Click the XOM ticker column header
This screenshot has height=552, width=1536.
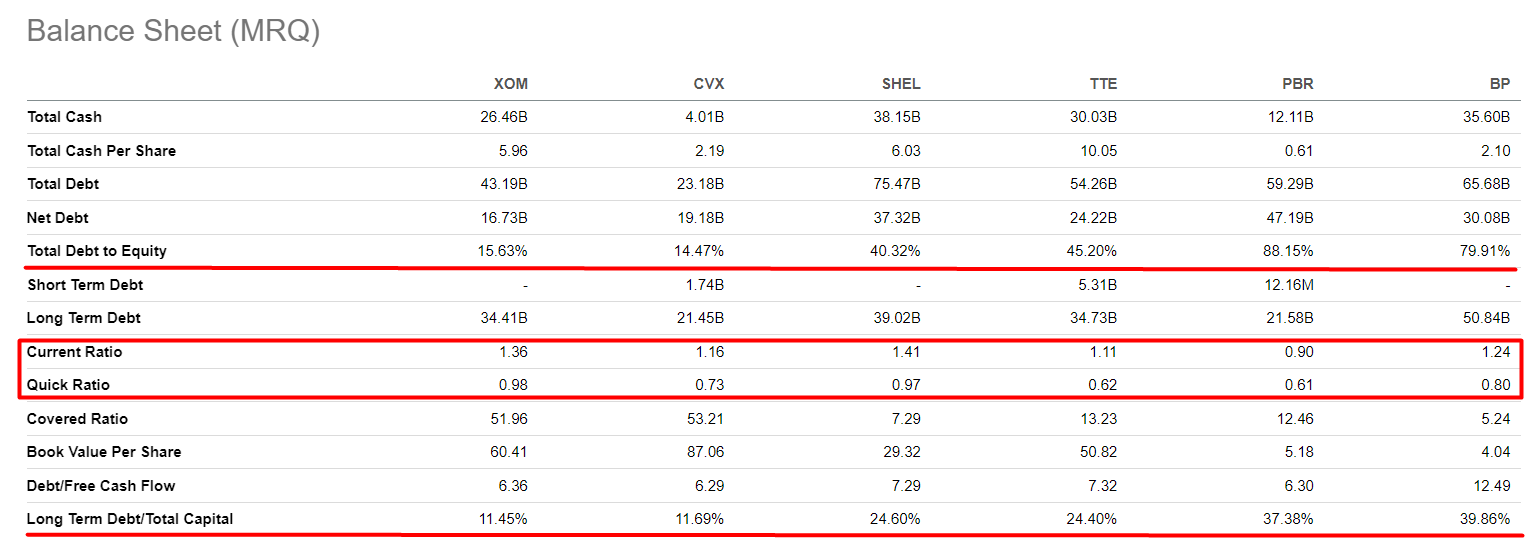click(510, 84)
